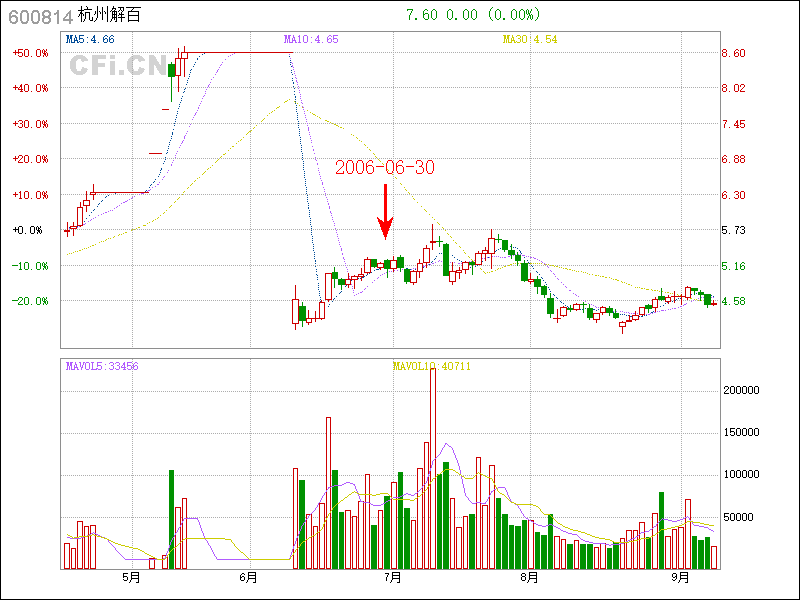Click the 7.60 current price text
This screenshot has height=600, width=800.
tap(420, 15)
